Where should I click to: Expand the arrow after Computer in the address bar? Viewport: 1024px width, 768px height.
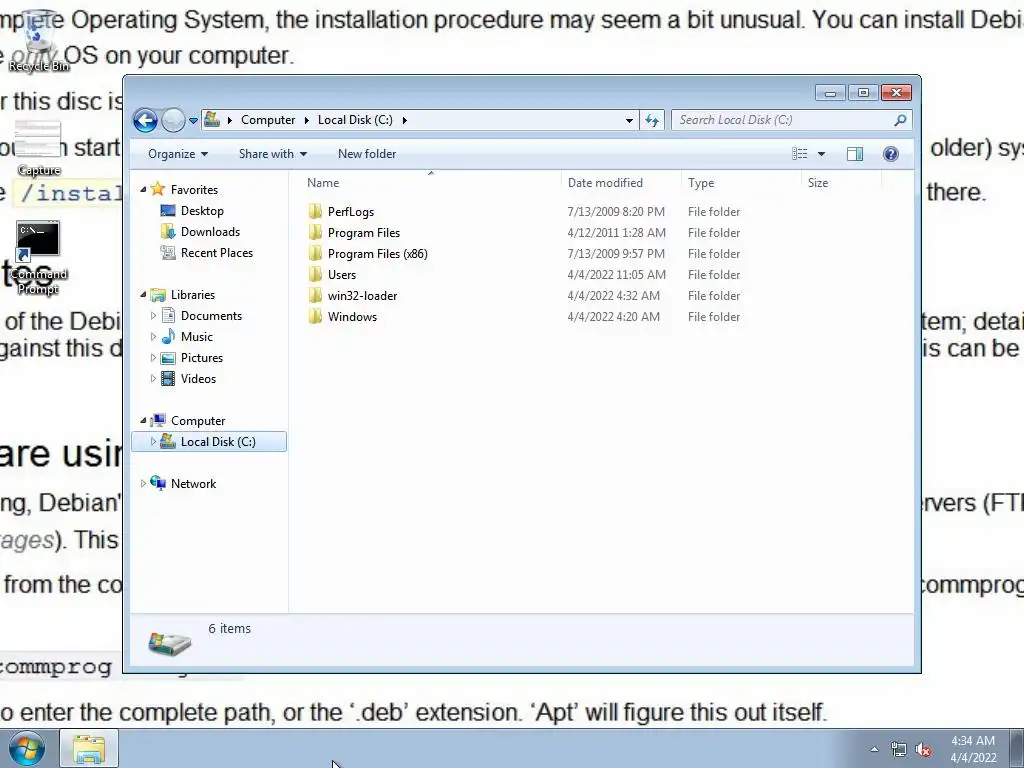tap(307, 120)
